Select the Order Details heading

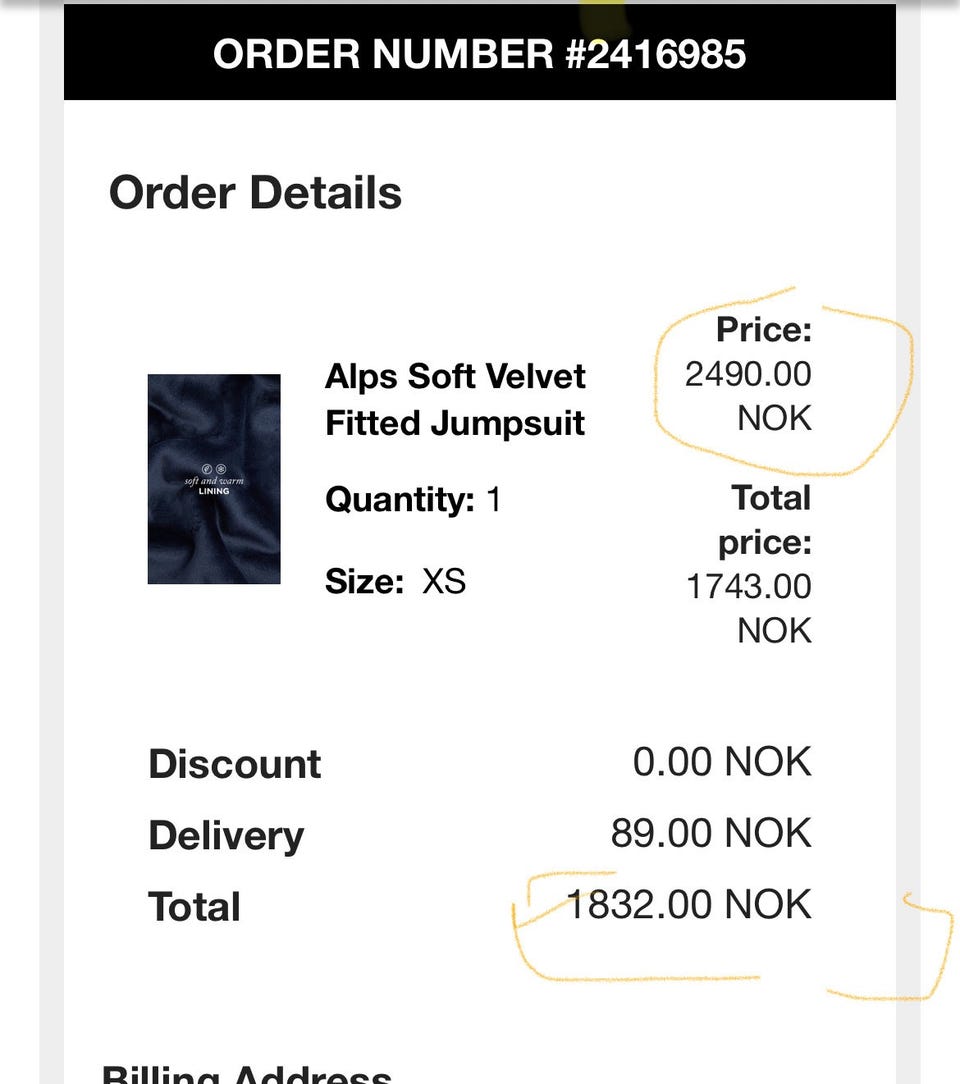[255, 192]
